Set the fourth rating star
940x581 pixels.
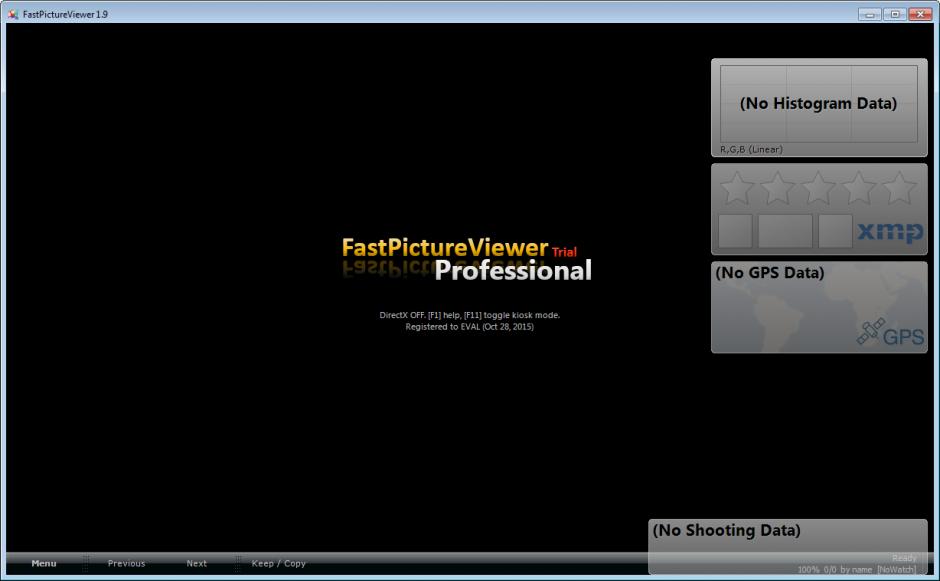coord(858,188)
